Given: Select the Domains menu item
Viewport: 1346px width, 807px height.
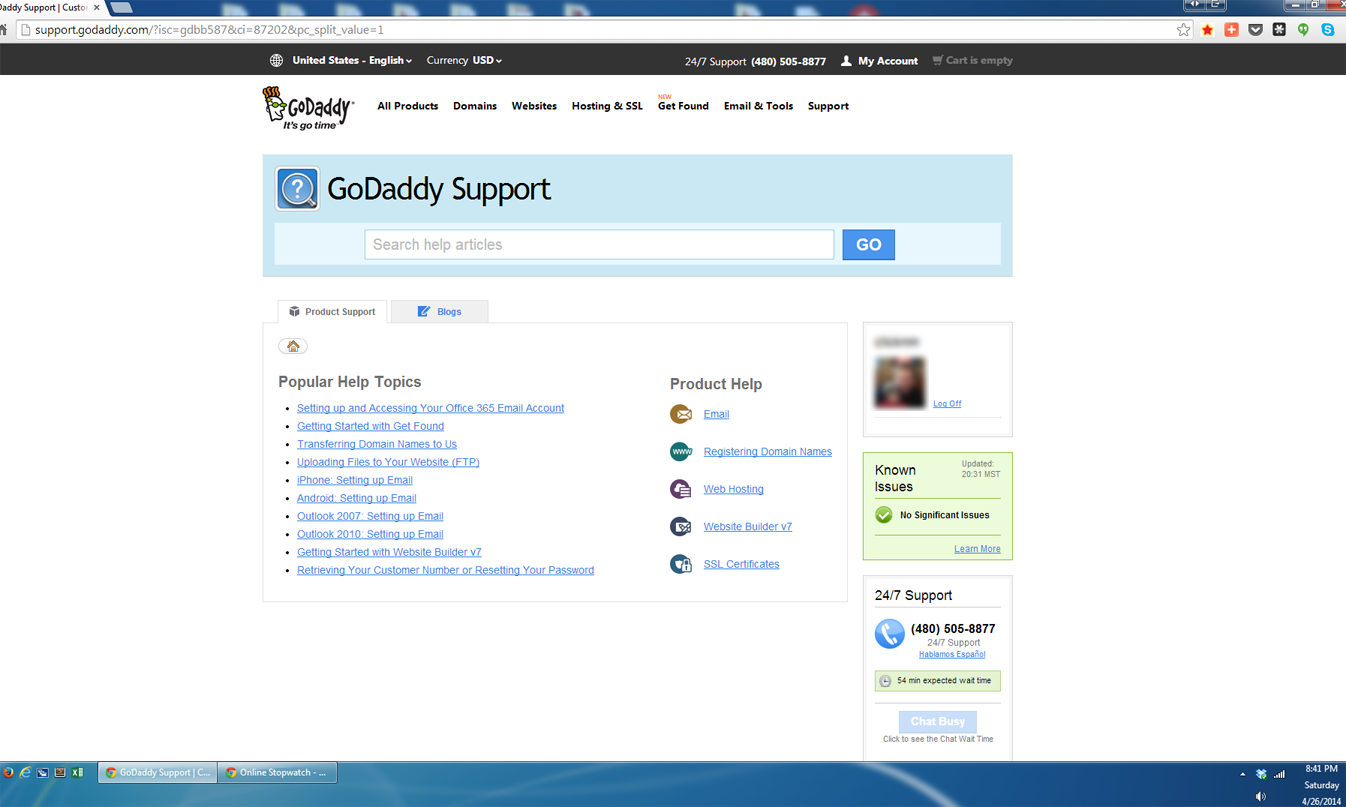Looking at the screenshot, I should point(475,106).
